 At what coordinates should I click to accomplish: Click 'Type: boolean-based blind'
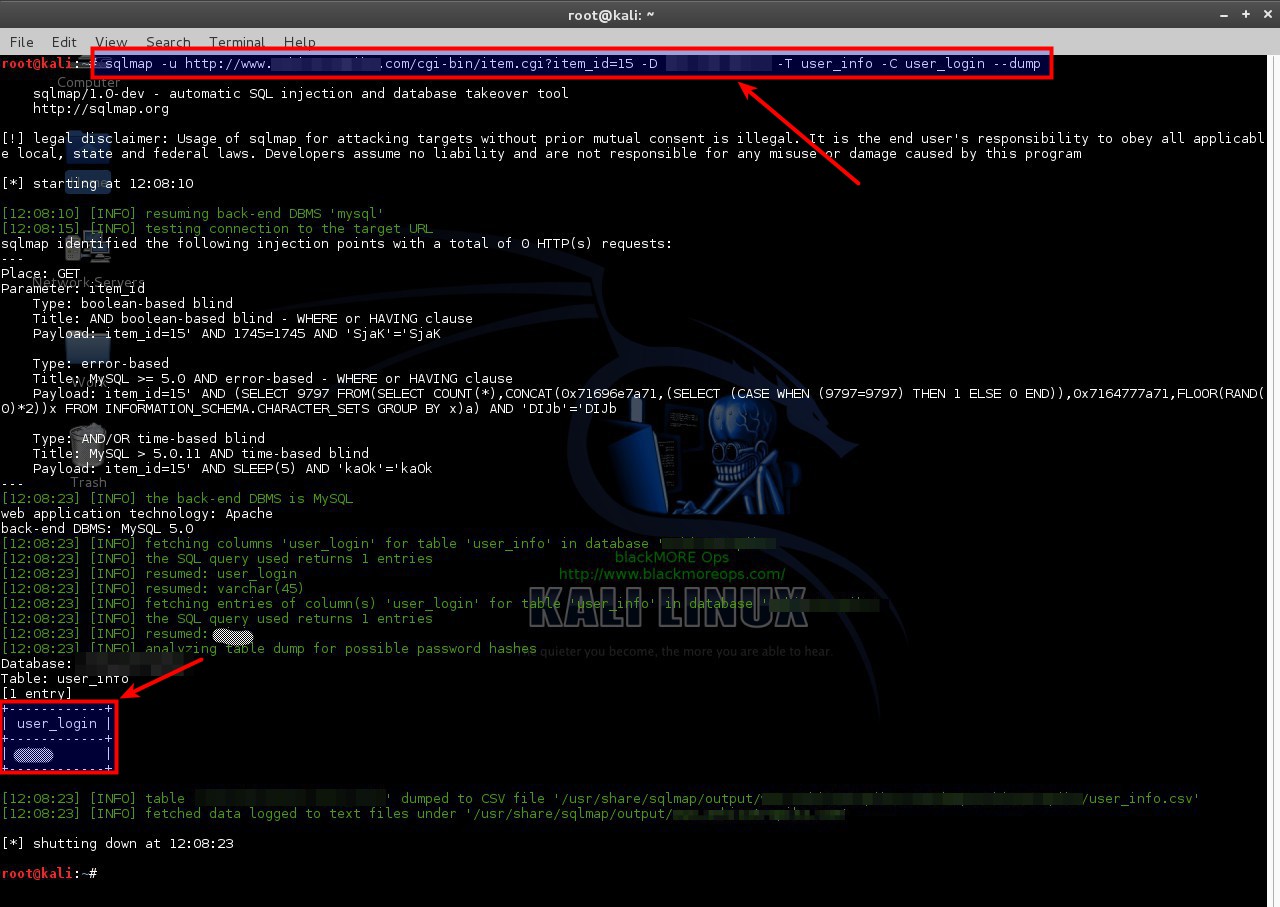point(133,304)
